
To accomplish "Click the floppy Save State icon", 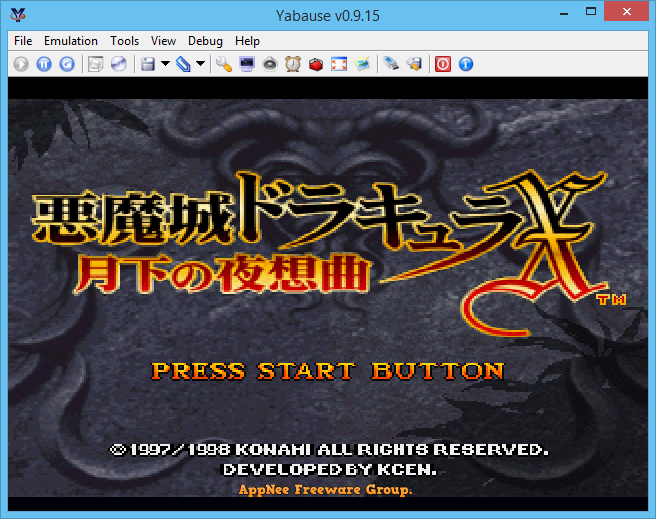I will click(x=148, y=64).
